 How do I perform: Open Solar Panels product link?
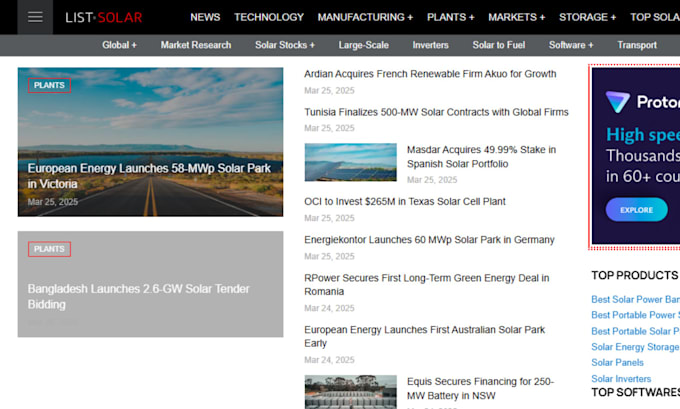coord(618,363)
